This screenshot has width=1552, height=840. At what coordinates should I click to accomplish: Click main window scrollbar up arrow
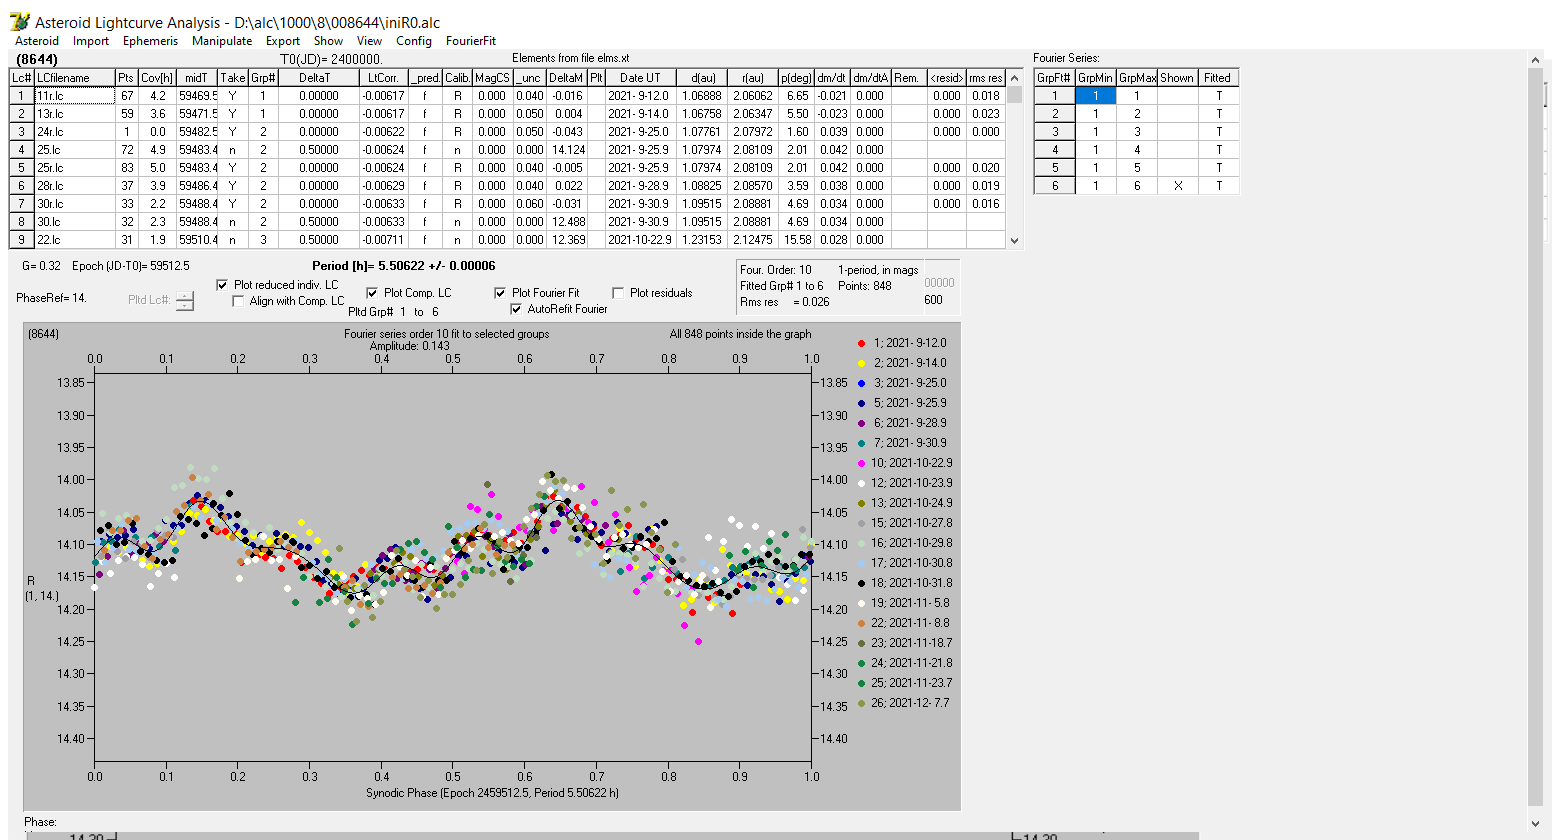point(1536,61)
